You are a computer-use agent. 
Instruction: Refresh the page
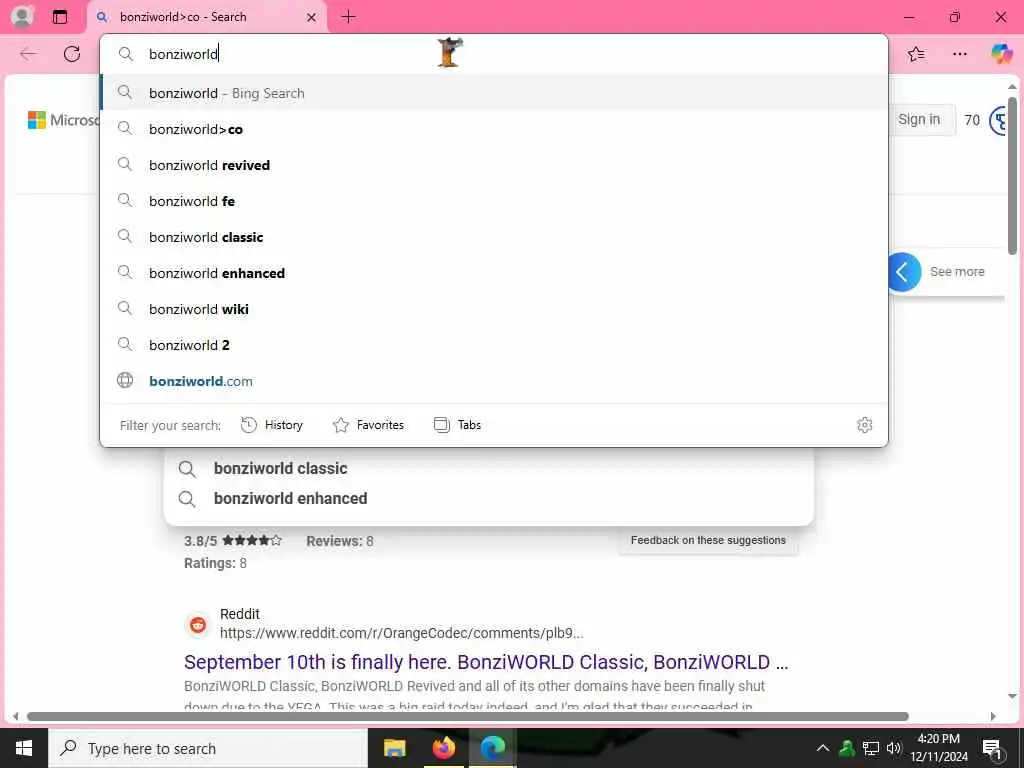(x=72, y=54)
